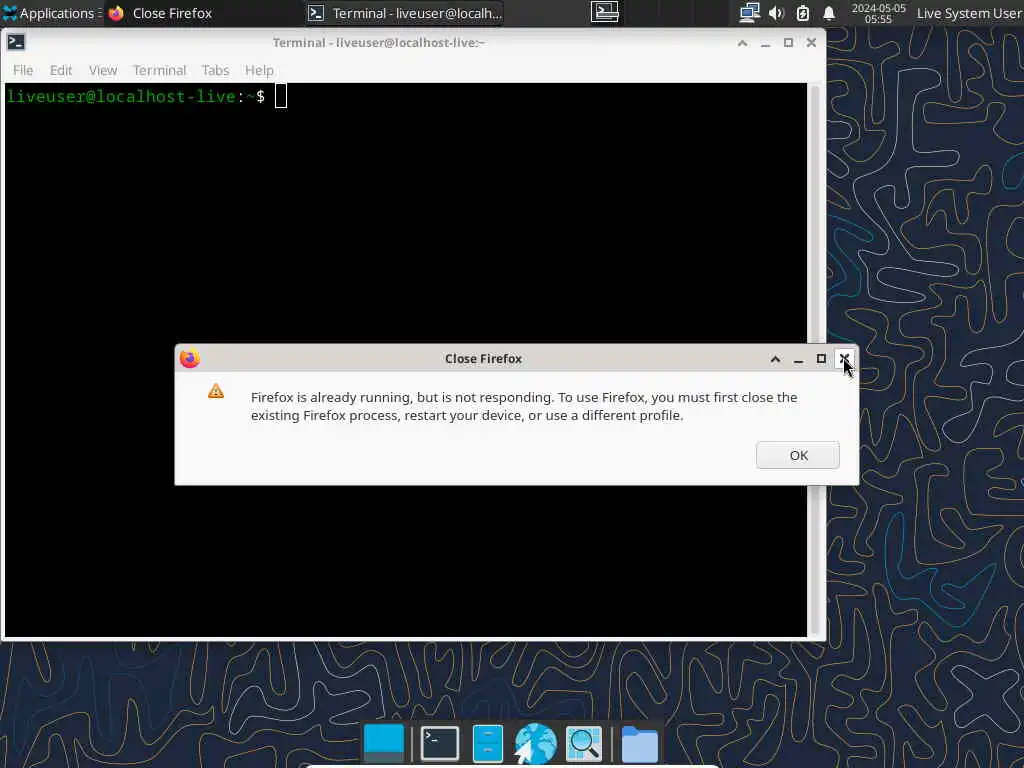
Task: Close the Terminal window
Action: click(811, 42)
